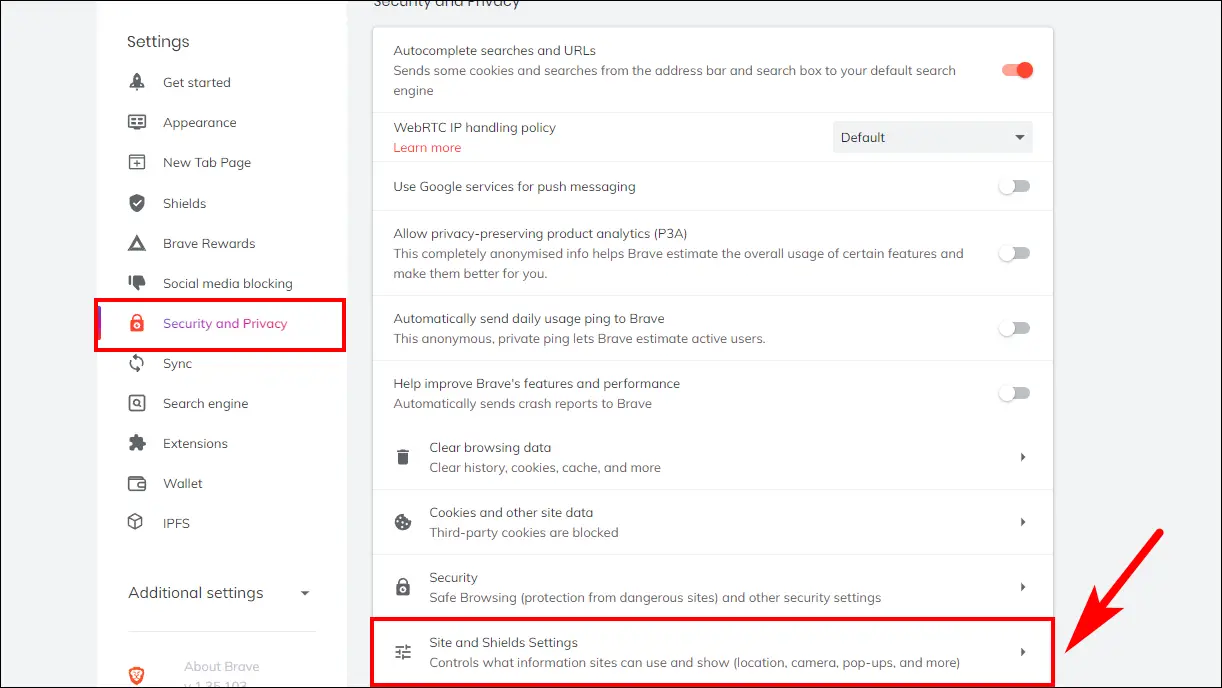
Task: Click the Get started rocket icon
Action: point(137,82)
